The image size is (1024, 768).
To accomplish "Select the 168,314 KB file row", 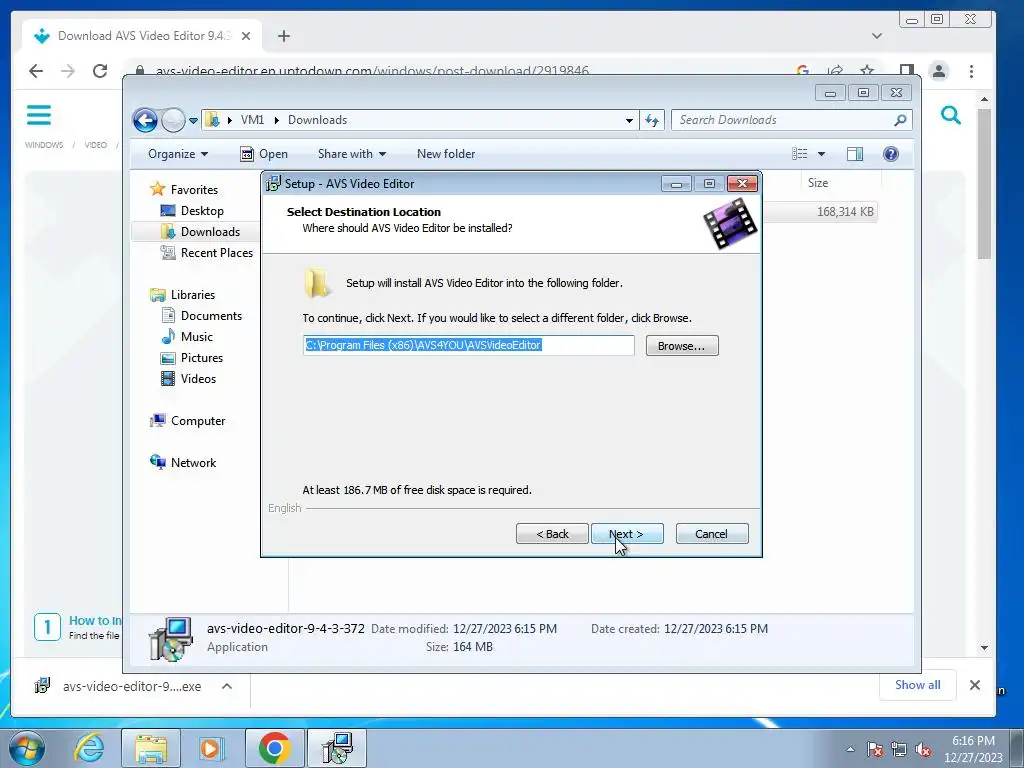I will [x=820, y=212].
